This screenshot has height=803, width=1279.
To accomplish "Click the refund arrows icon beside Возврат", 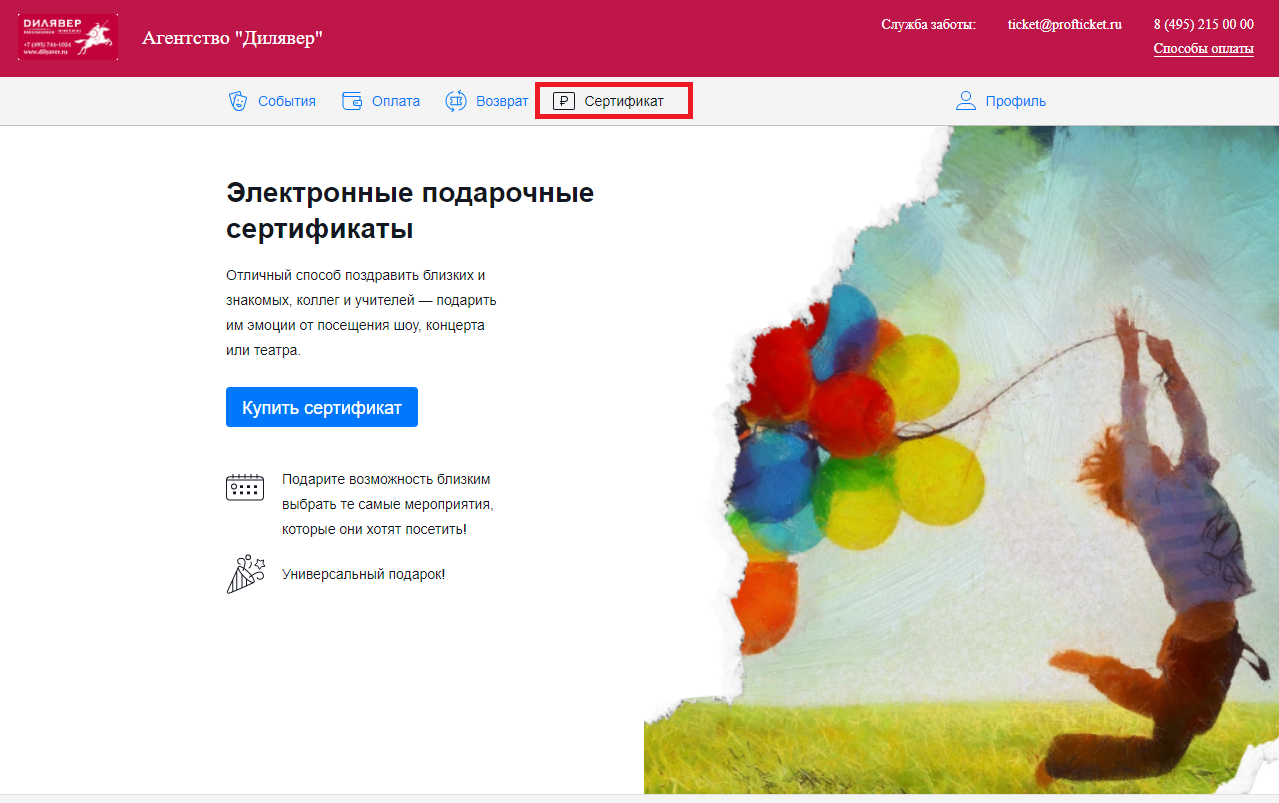I will click(x=456, y=101).
